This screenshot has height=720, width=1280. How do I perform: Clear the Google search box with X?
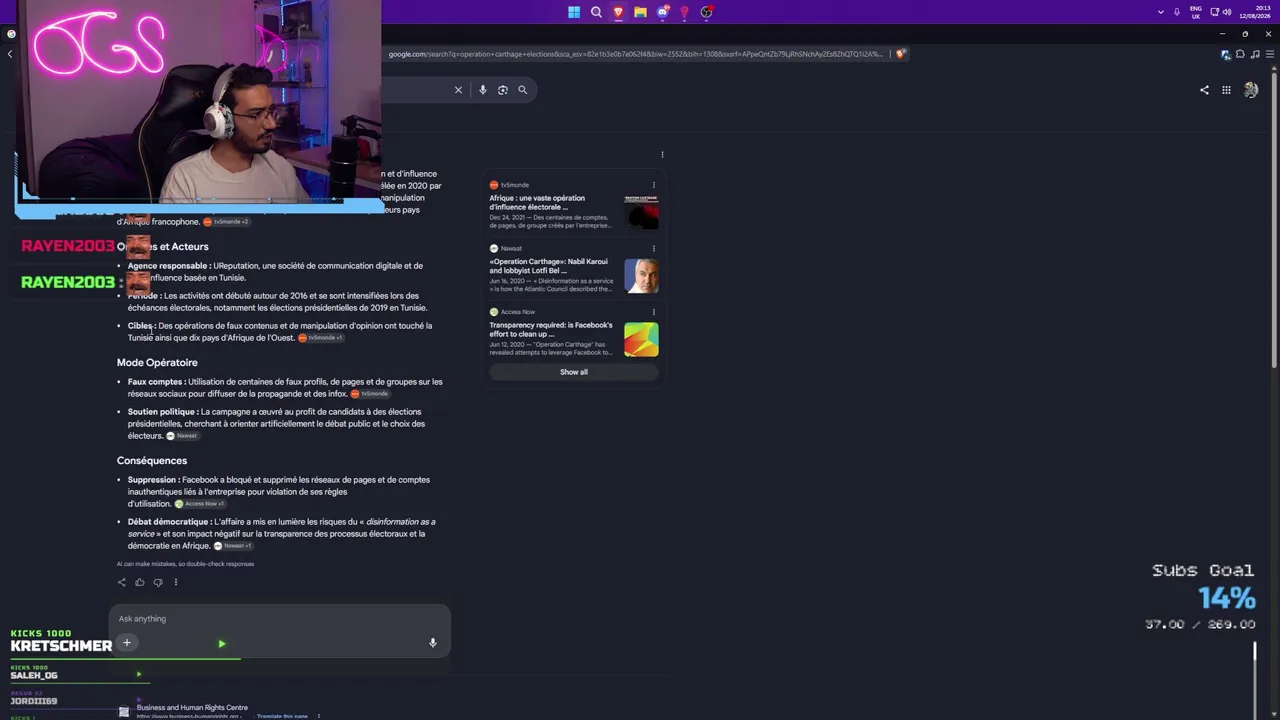tap(458, 90)
